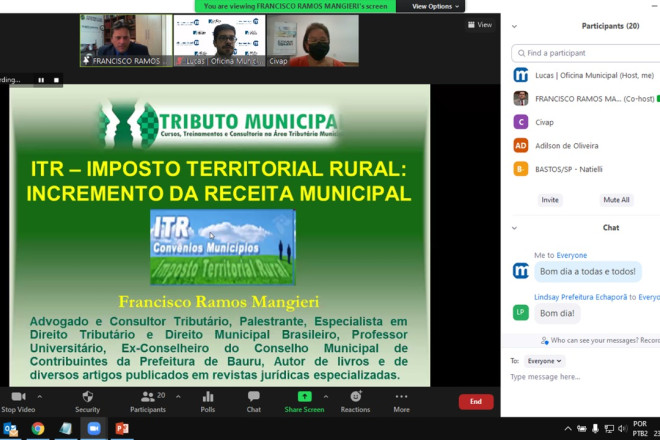Open Participants panel from toolbar icon

(x=148, y=397)
